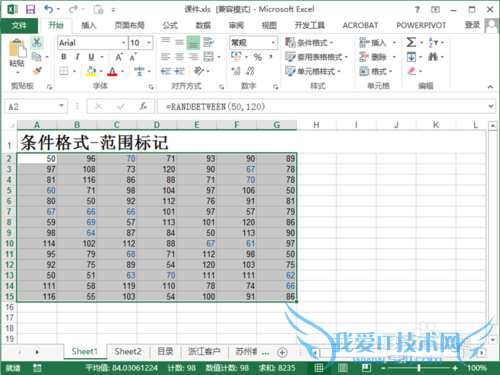The width and height of the screenshot is (500, 375).
Task: Apply the red font color
Action: (x=112, y=71)
